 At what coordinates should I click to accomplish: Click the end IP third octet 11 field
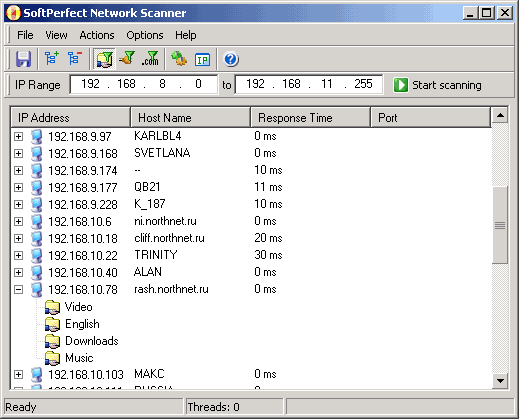tap(327, 84)
